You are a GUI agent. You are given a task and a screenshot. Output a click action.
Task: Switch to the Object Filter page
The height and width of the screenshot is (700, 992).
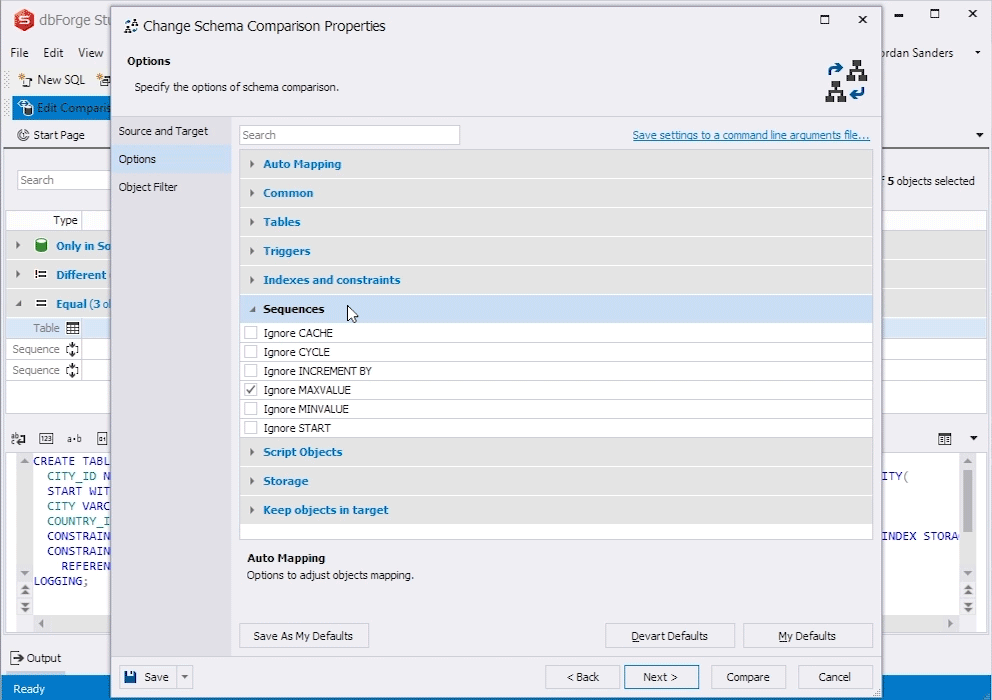pyautogui.click(x=148, y=187)
